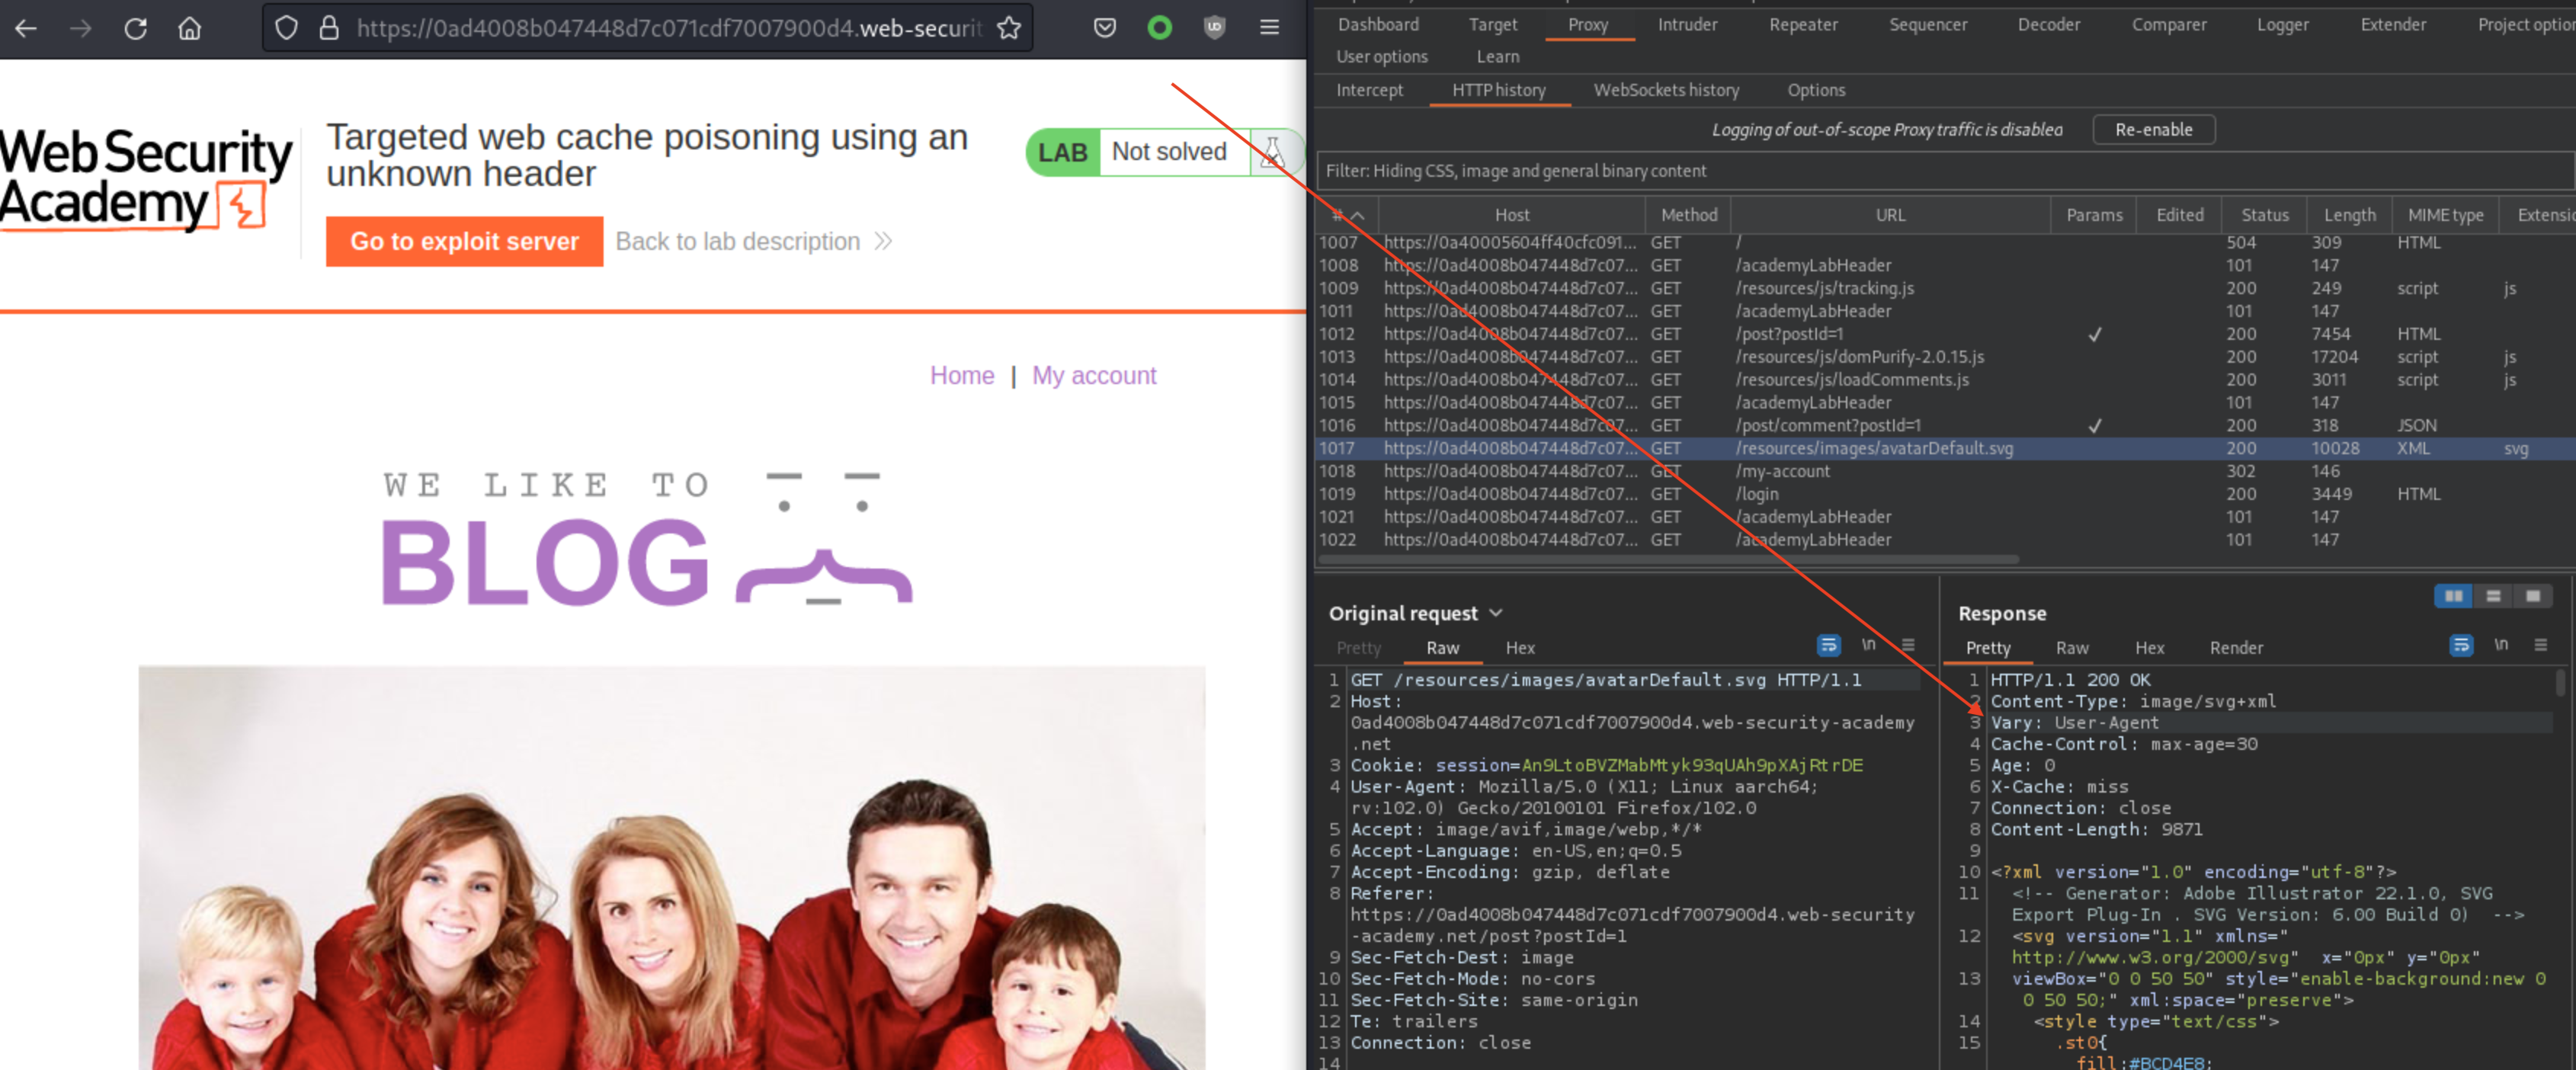The width and height of the screenshot is (2576, 1070).
Task: Toggle non-printable characters in the response pane
Action: coord(2500,646)
